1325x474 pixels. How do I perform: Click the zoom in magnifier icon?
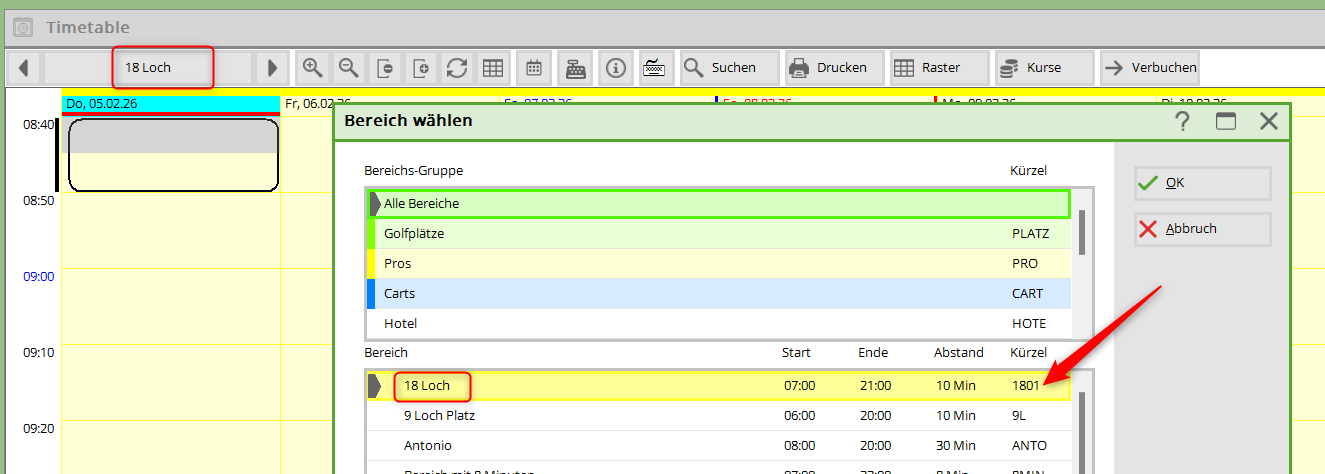point(313,68)
